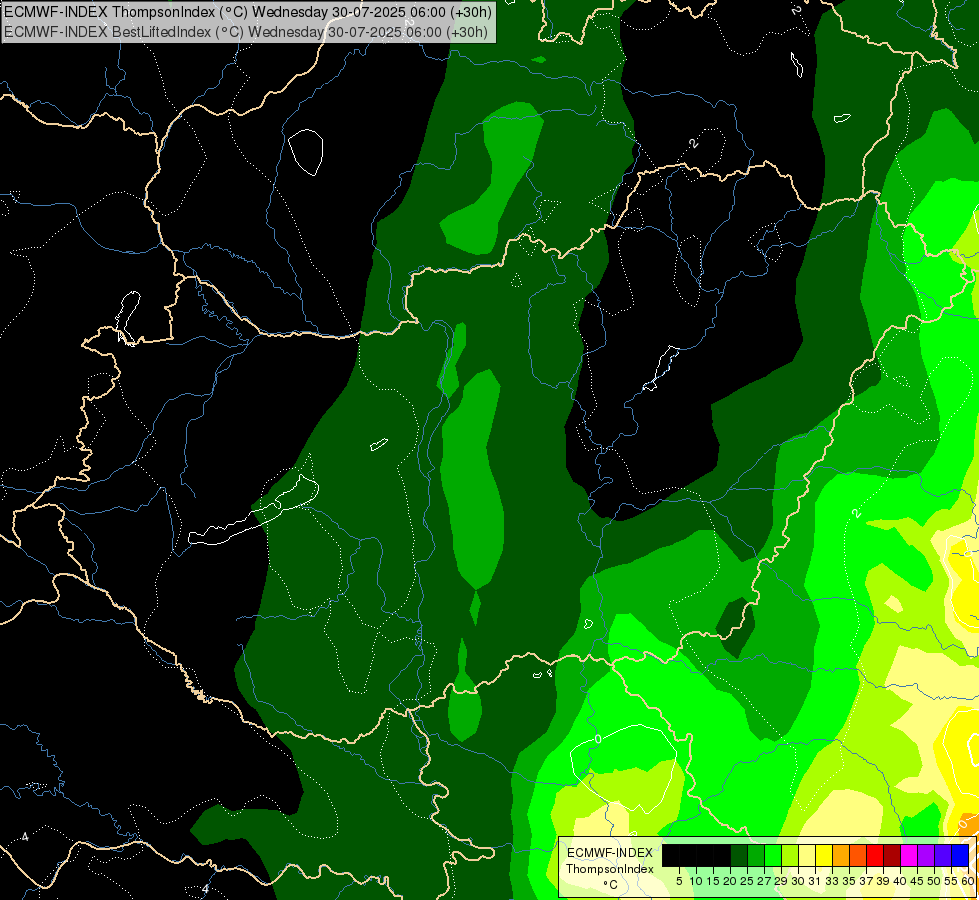Select the blue 55–60 legend swatch

tap(960, 855)
